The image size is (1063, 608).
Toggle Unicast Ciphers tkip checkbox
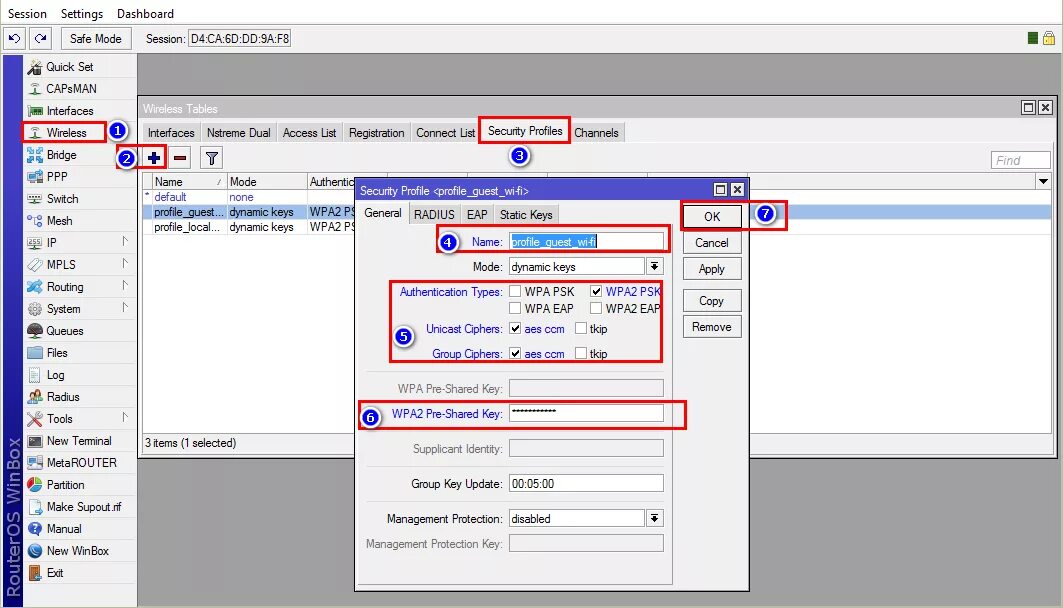point(581,329)
